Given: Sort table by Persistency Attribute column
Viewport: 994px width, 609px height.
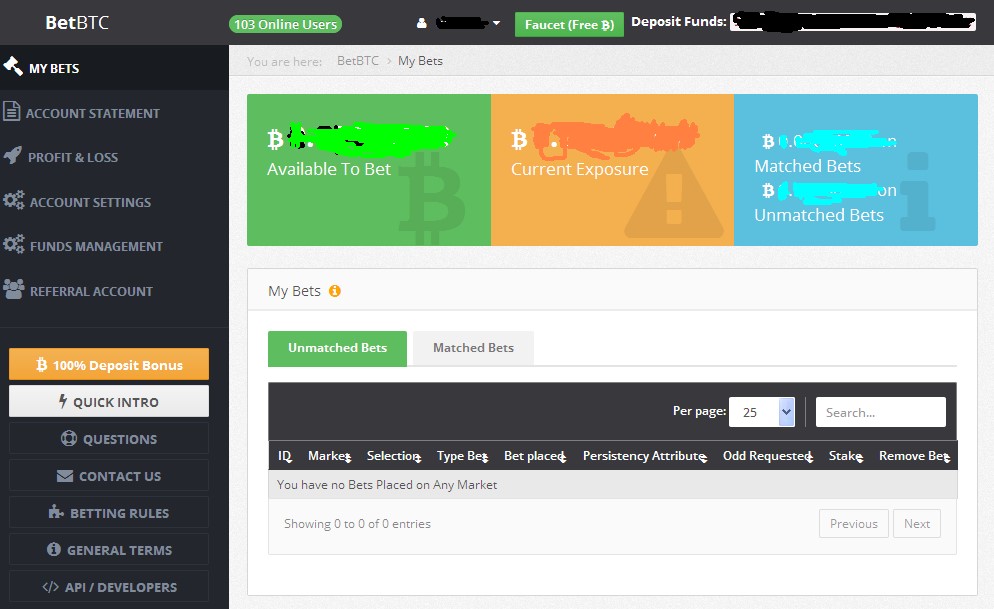Looking at the screenshot, I should tap(645, 456).
